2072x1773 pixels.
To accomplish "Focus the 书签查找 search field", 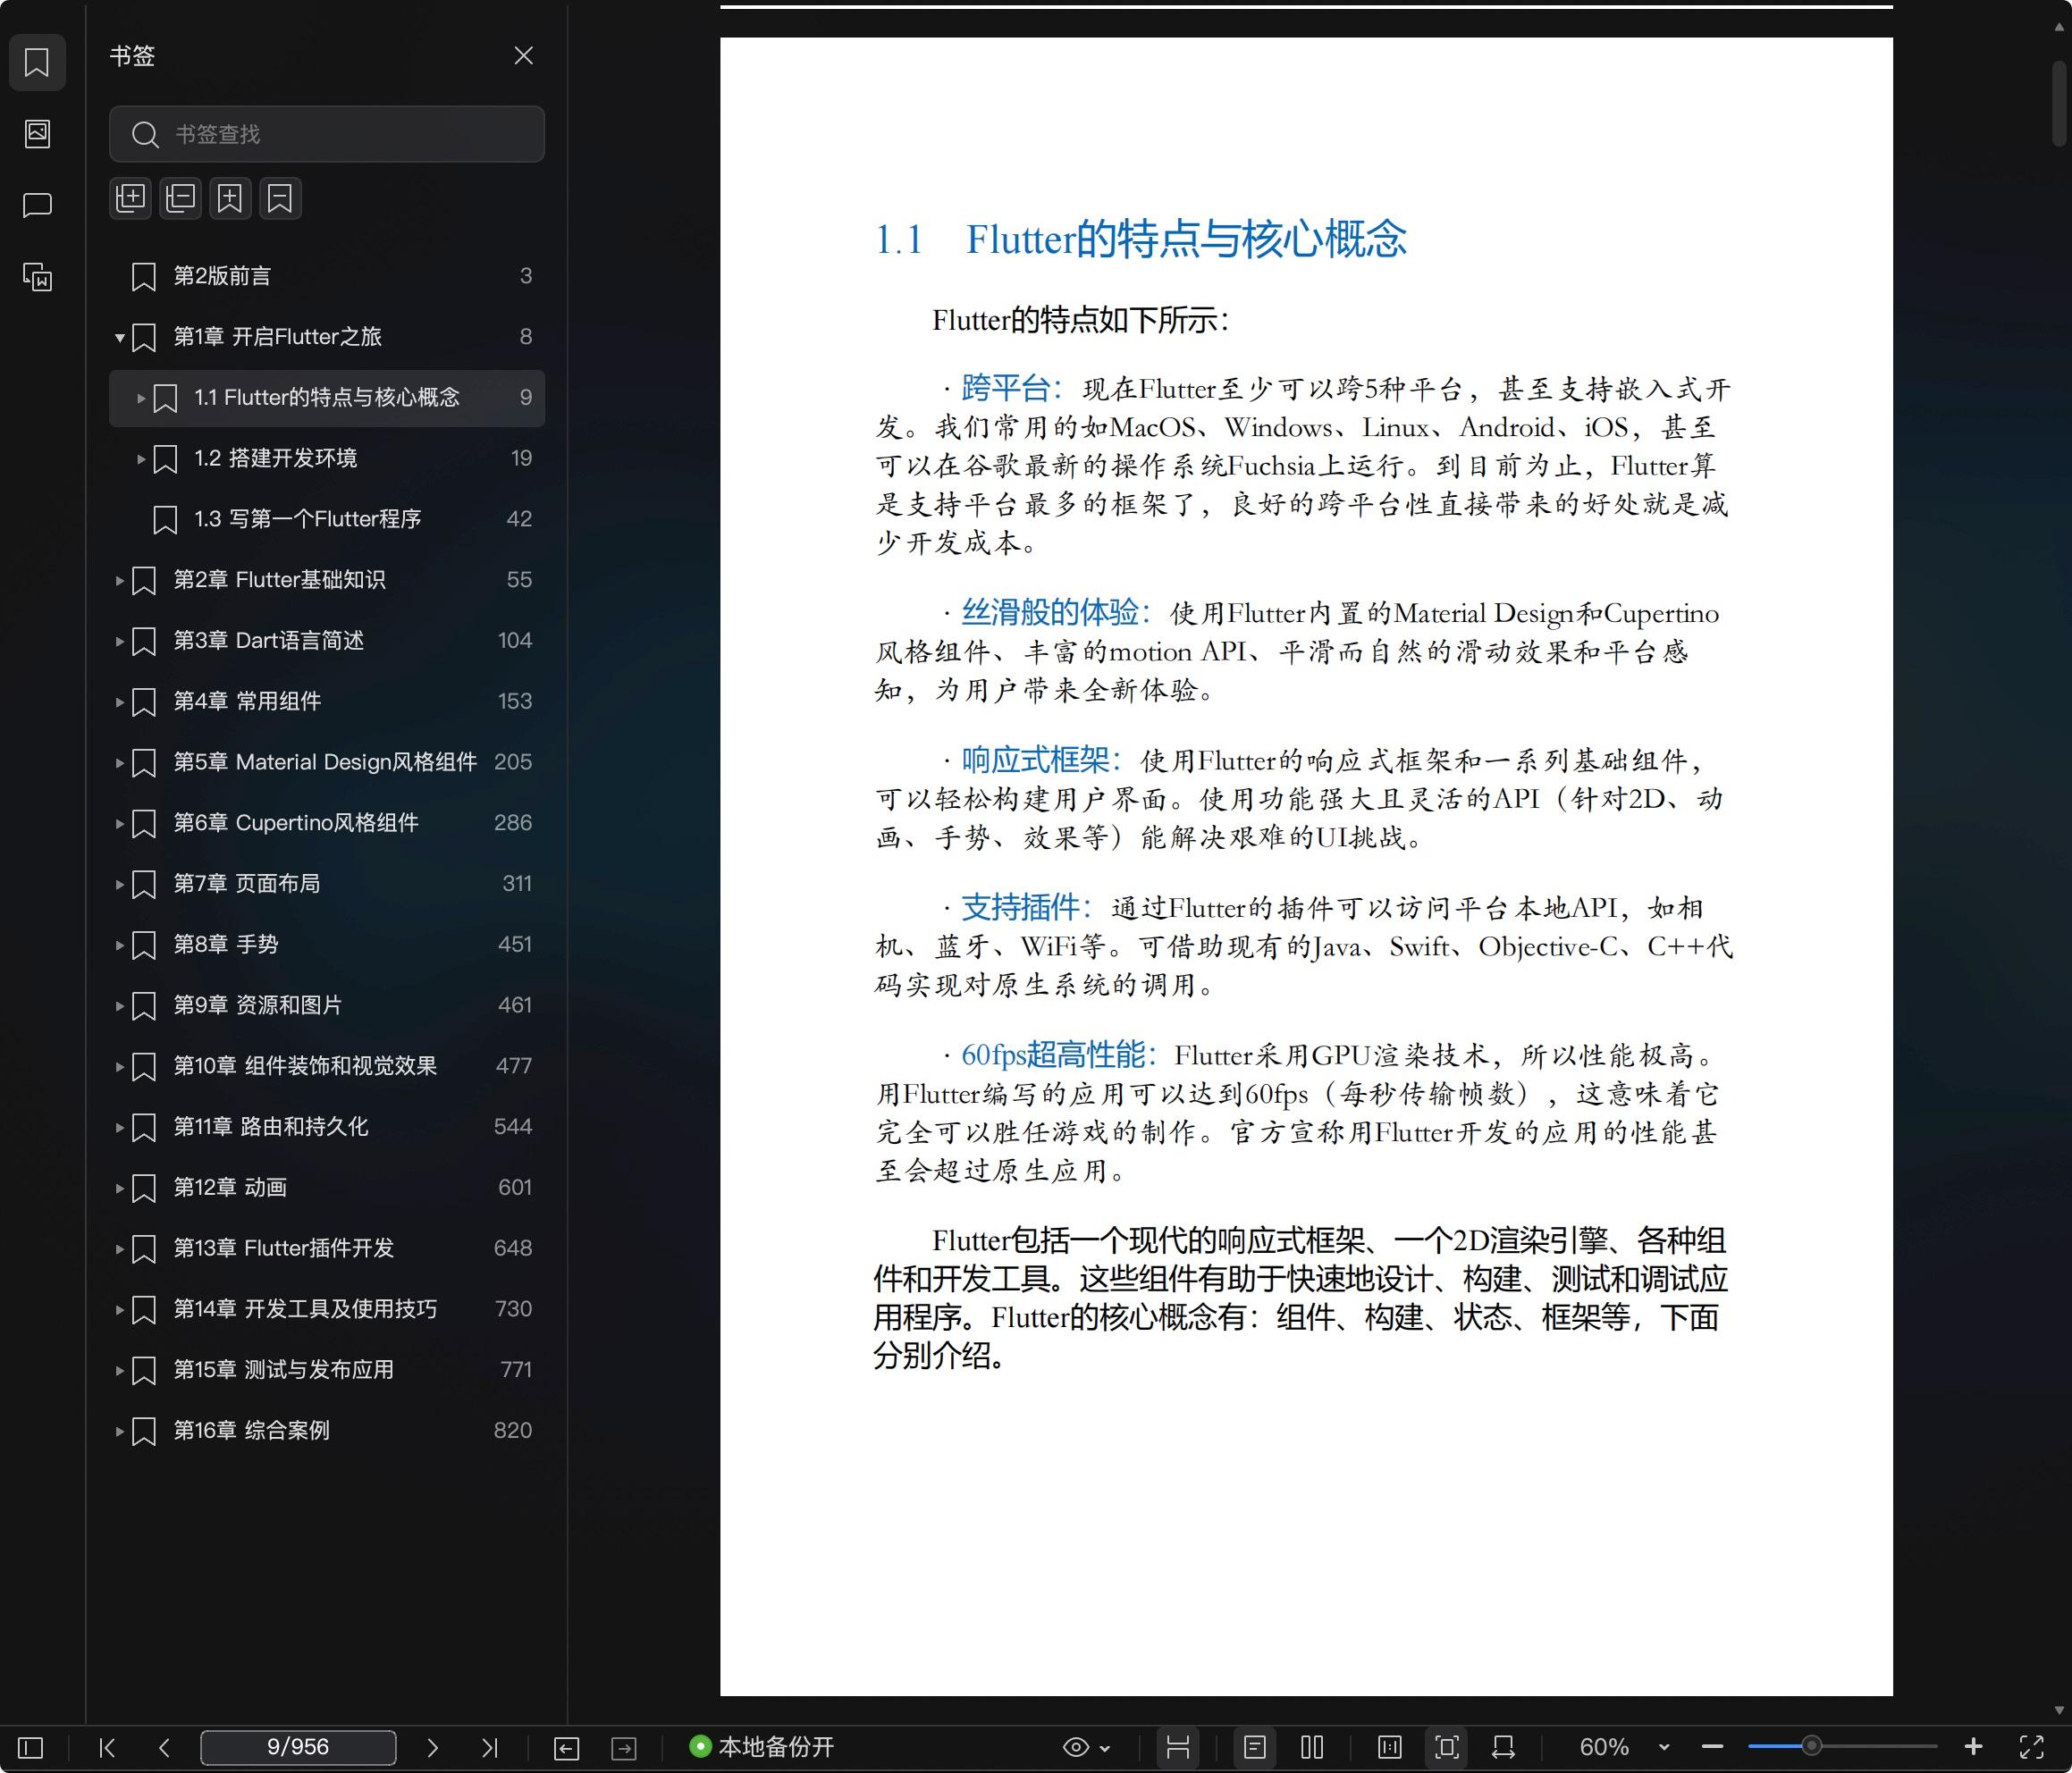I will pyautogui.click(x=327, y=134).
